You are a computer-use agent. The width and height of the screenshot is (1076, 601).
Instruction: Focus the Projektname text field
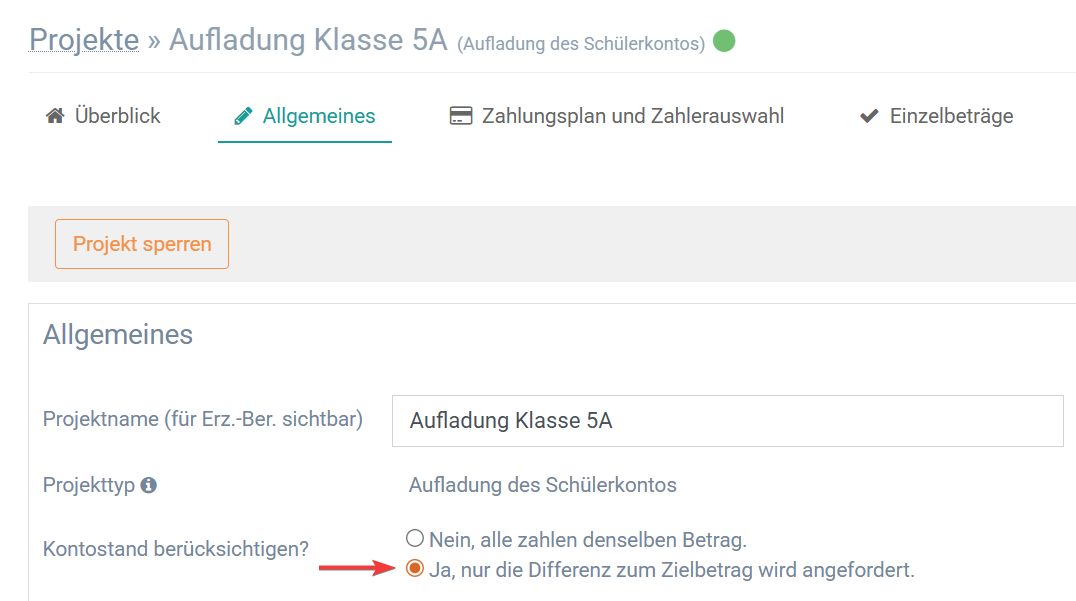pos(727,421)
